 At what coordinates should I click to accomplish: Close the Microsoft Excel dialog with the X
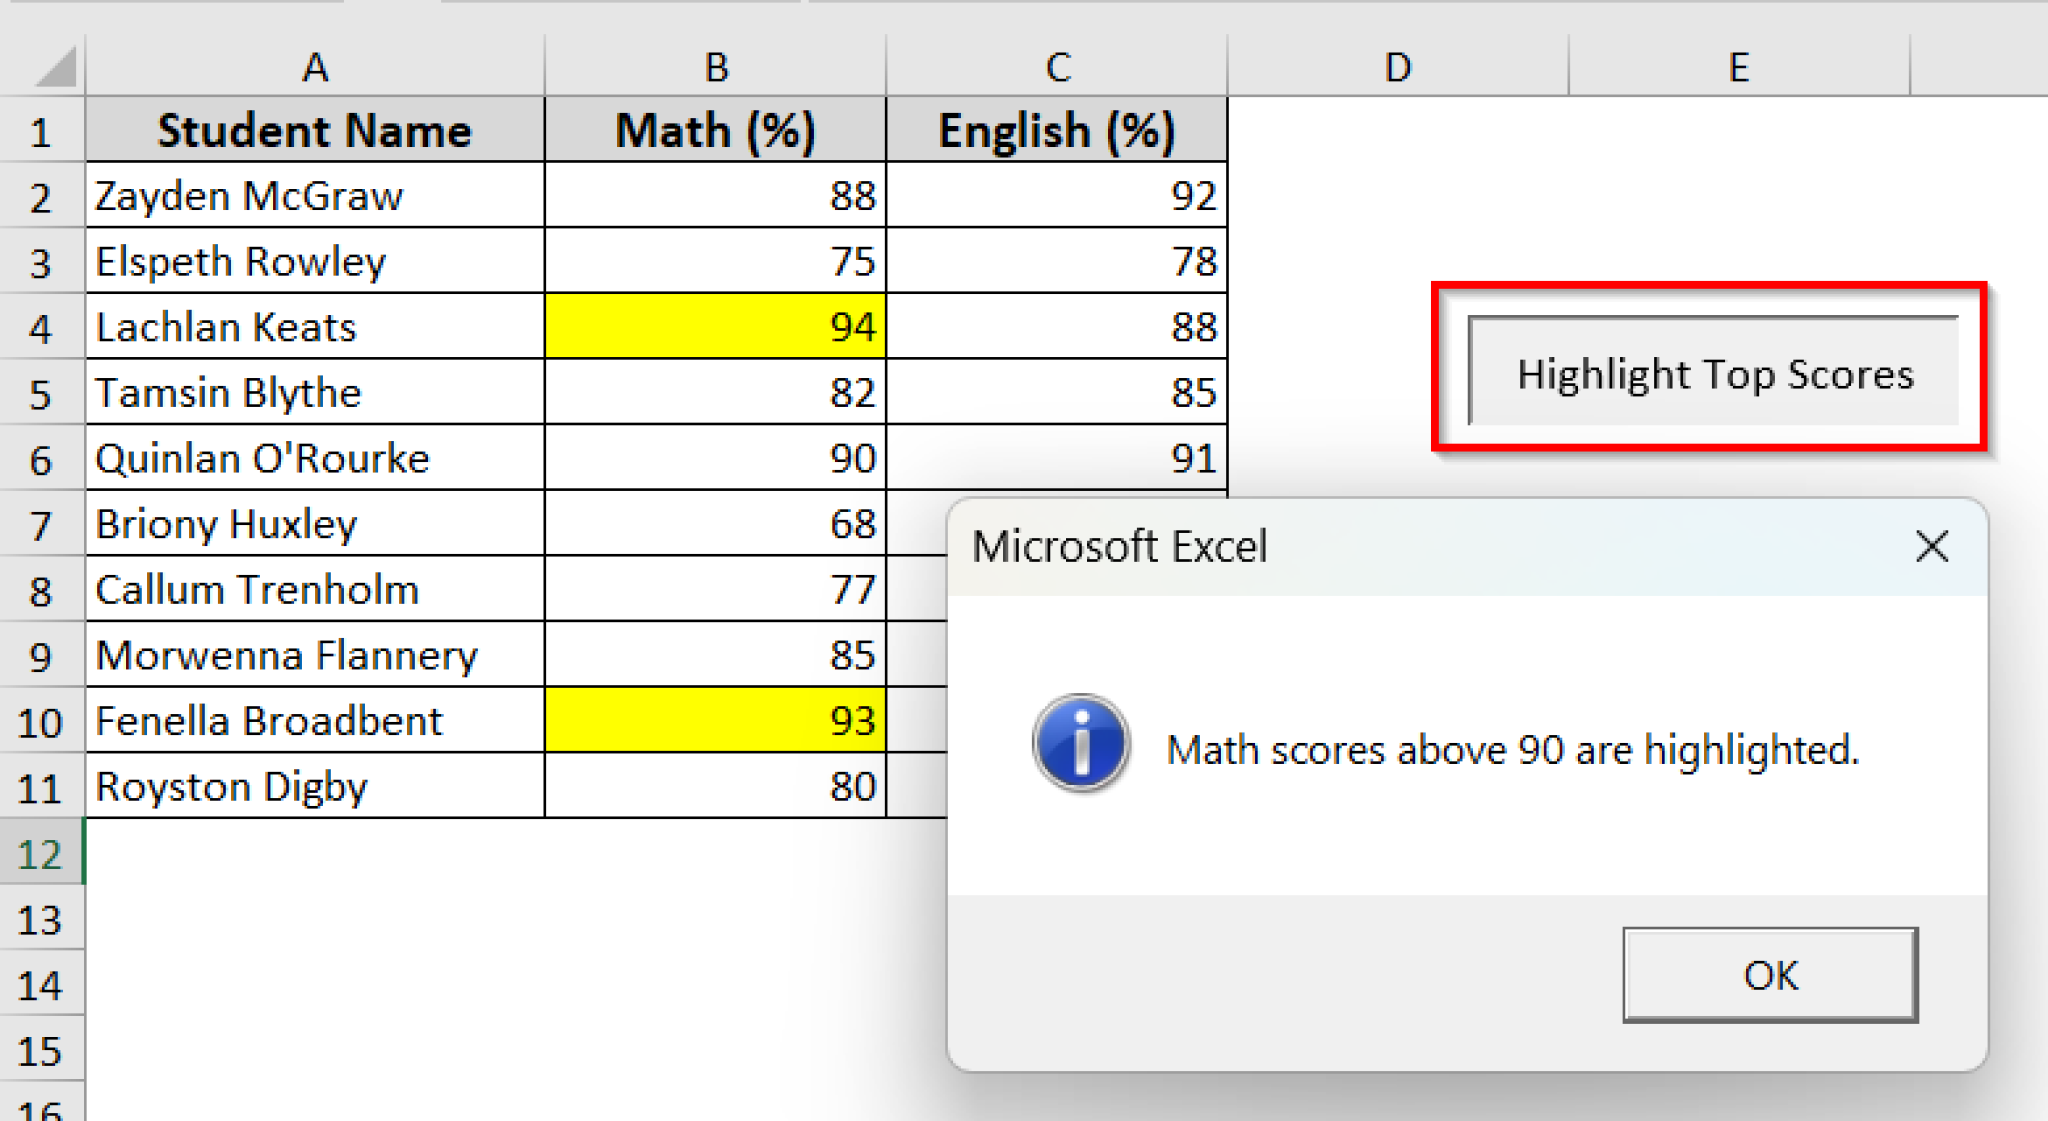[x=1931, y=546]
